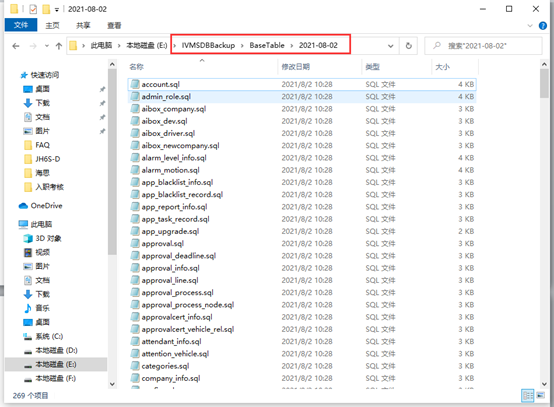This screenshot has width=554, height=407.
Task: Click the forward navigation arrow
Action: (x=33, y=46)
